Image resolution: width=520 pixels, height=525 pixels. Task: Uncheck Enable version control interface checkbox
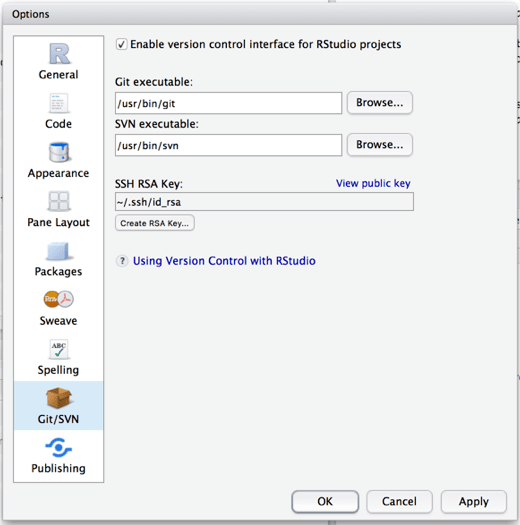121,44
